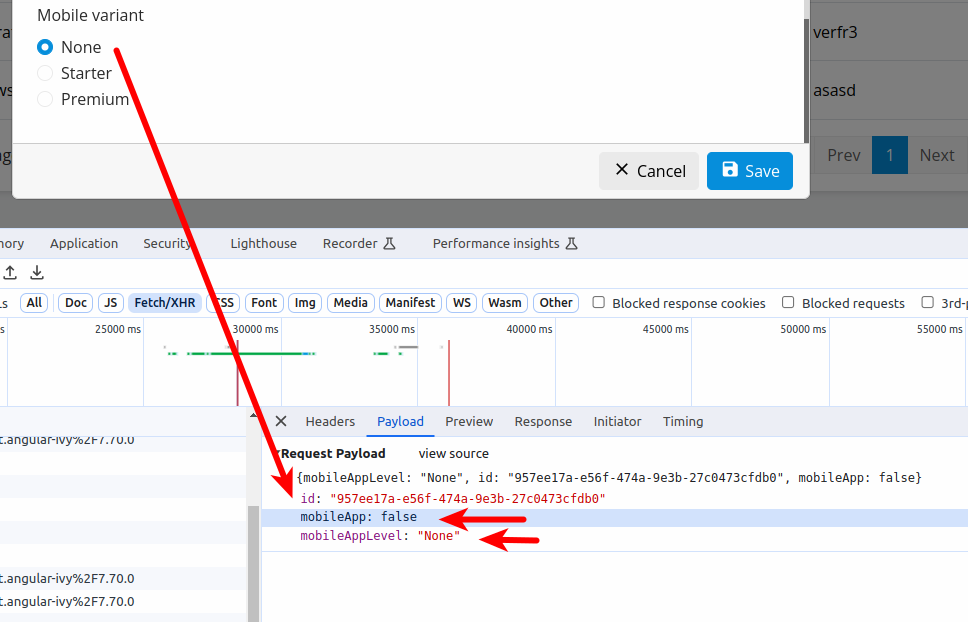
Task: Enable Blocked response cookies checkbox
Action: (x=599, y=302)
